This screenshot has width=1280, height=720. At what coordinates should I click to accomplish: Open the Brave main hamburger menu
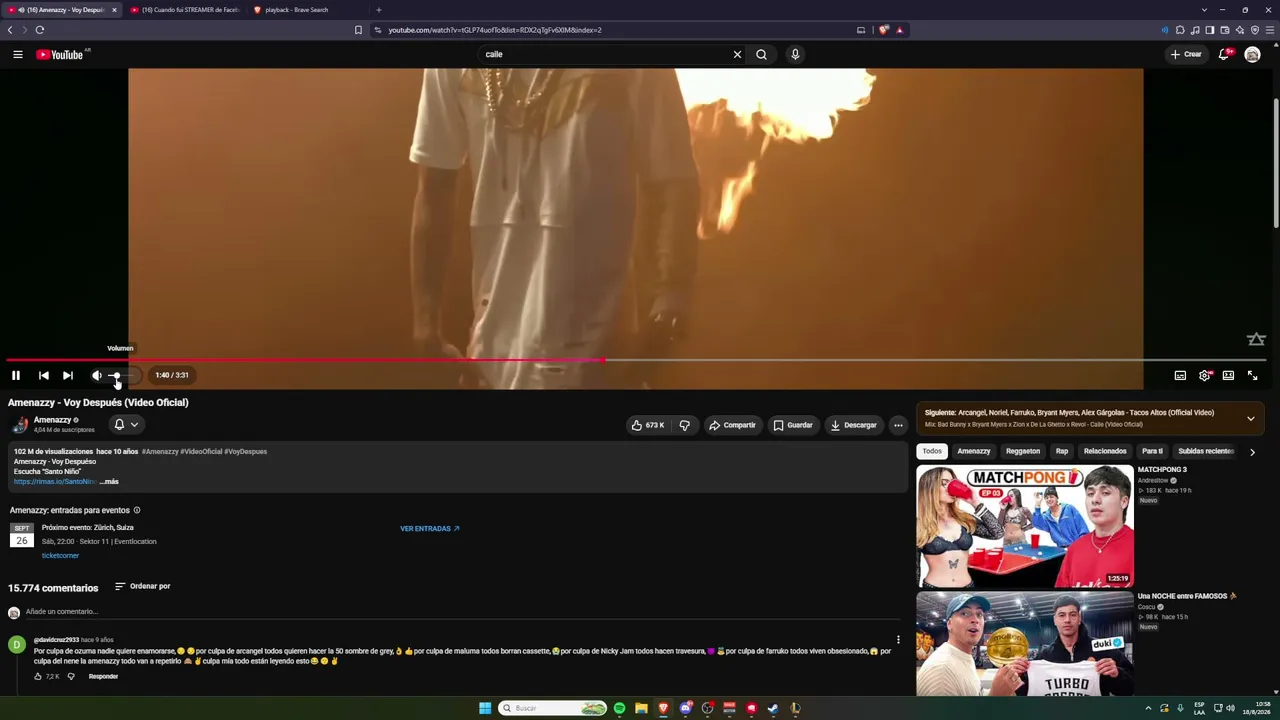pyautogui.click(x=1270, y=30)
